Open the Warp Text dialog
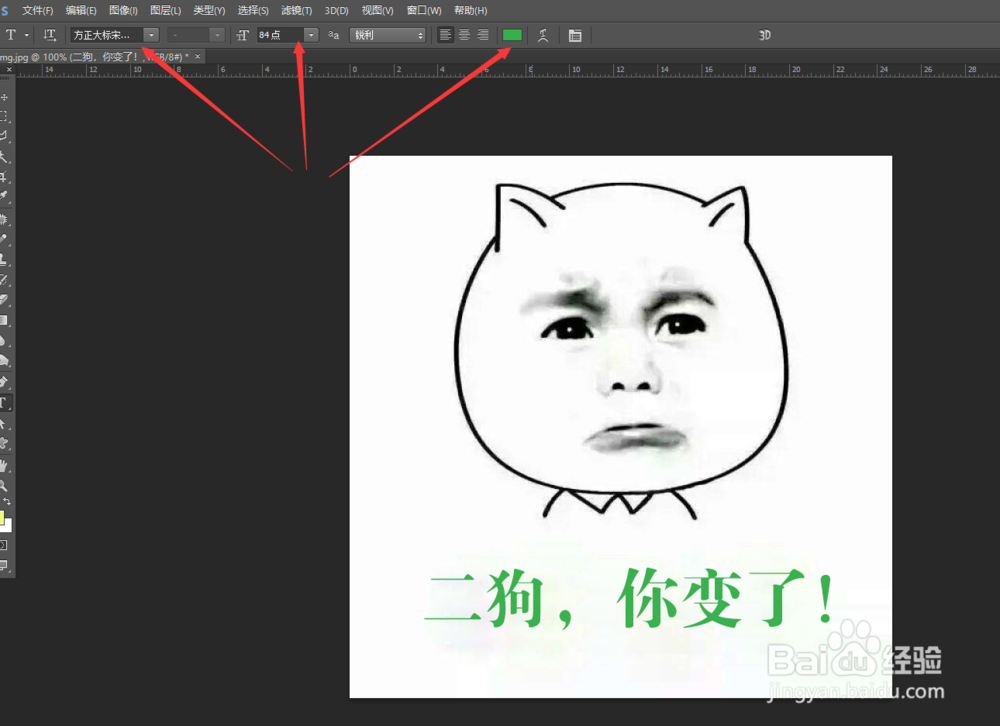The width and height of the screenshot is (1000, 726). coord(543,35)
